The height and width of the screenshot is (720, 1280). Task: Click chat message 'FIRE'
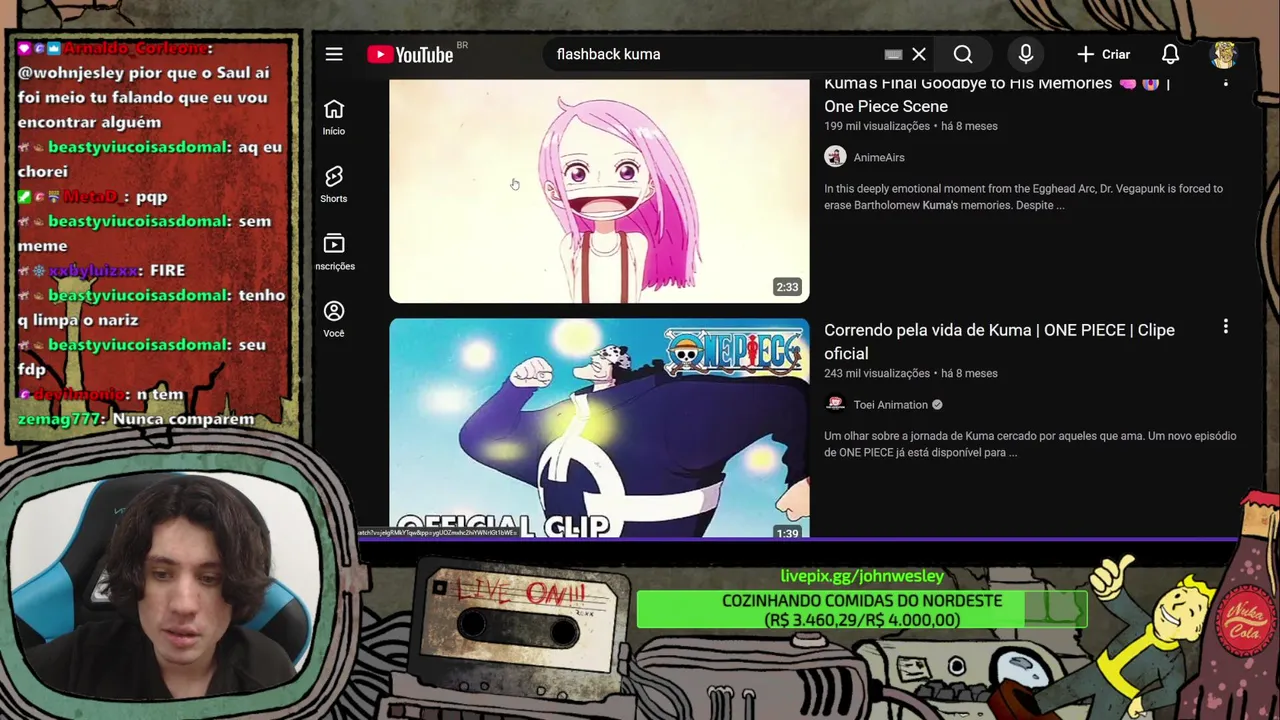coord(167,270)
